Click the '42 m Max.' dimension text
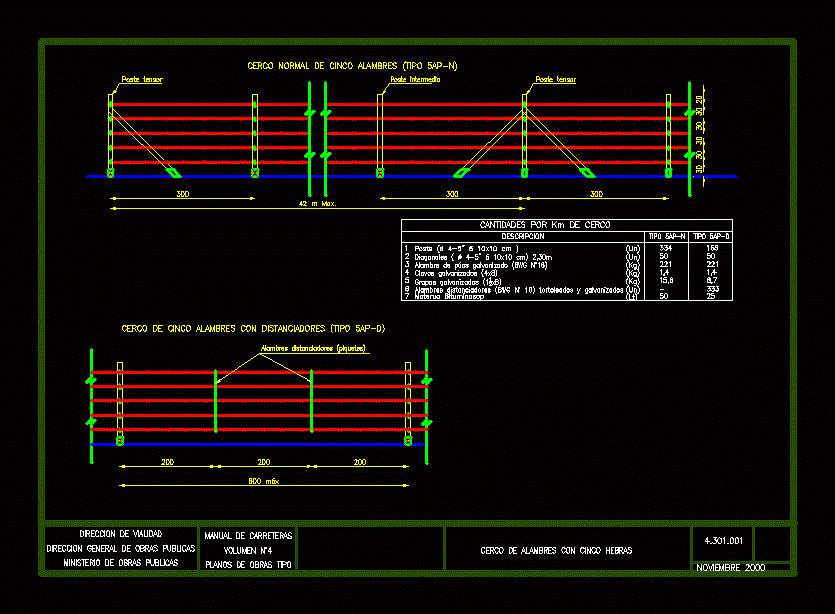This screenshot has height=614, width=835. tap(317, 203)
